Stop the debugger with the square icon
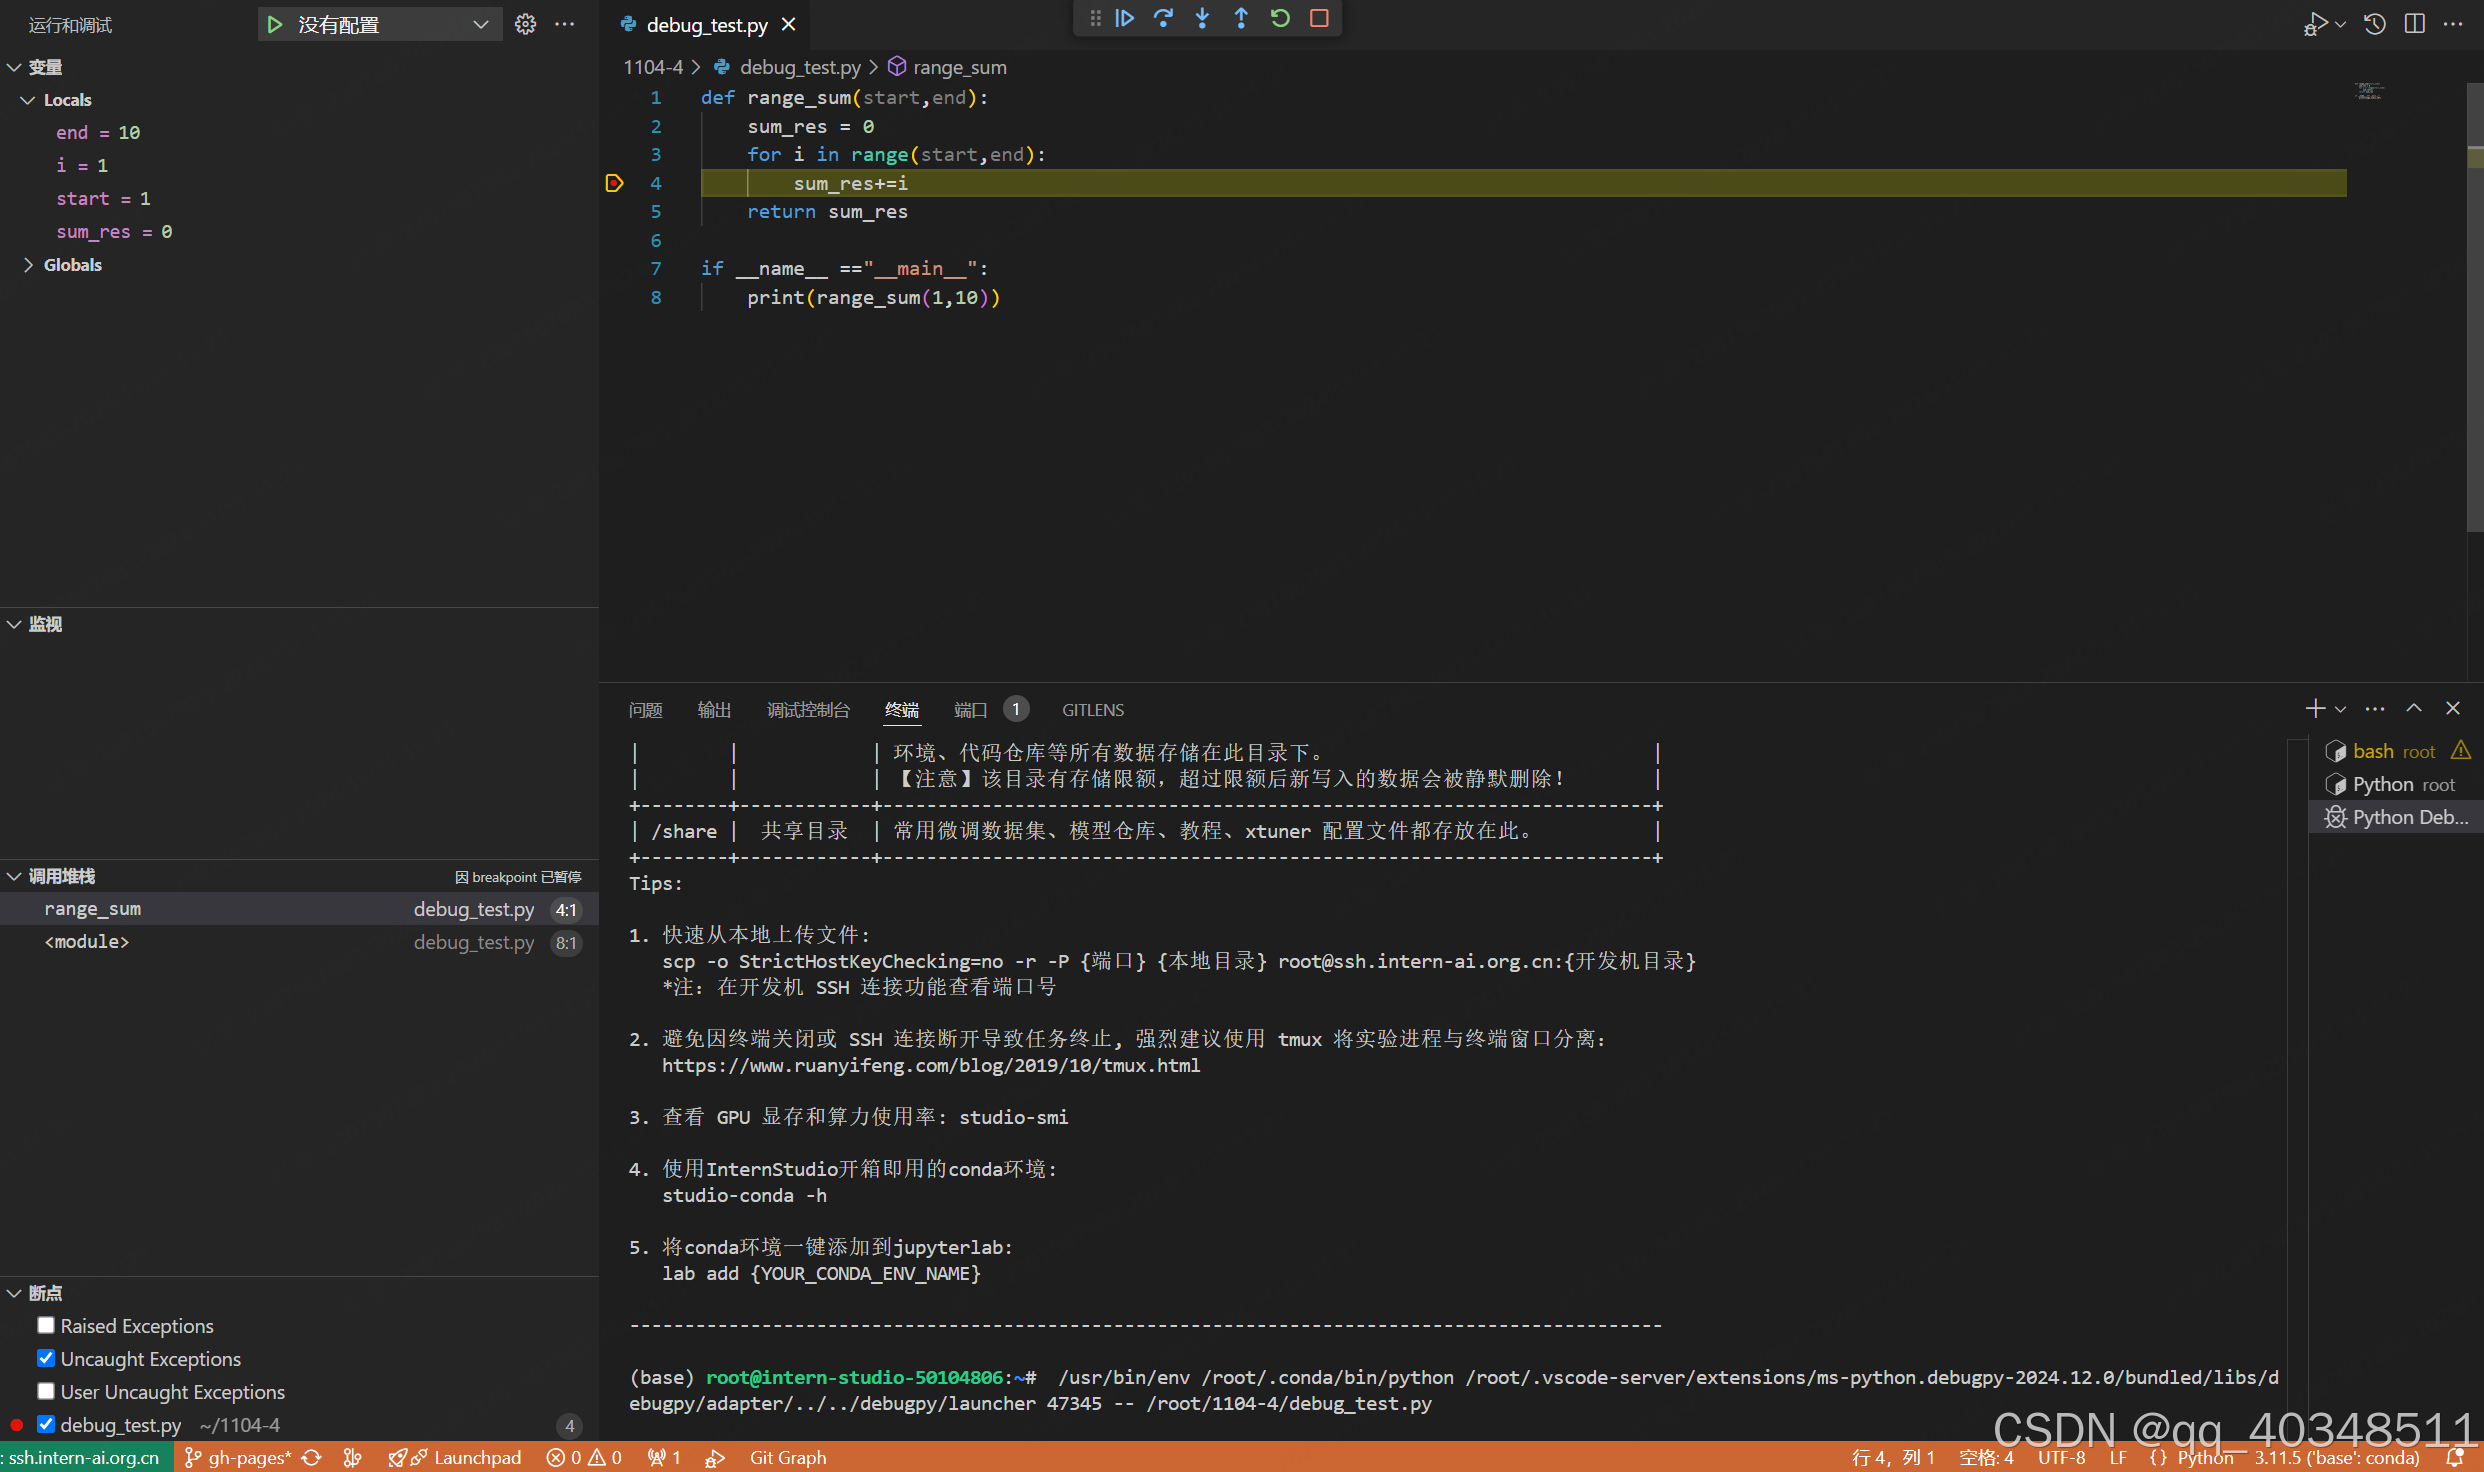The height and width of the screenshot is (1472, 2484). pos(1319,18)
